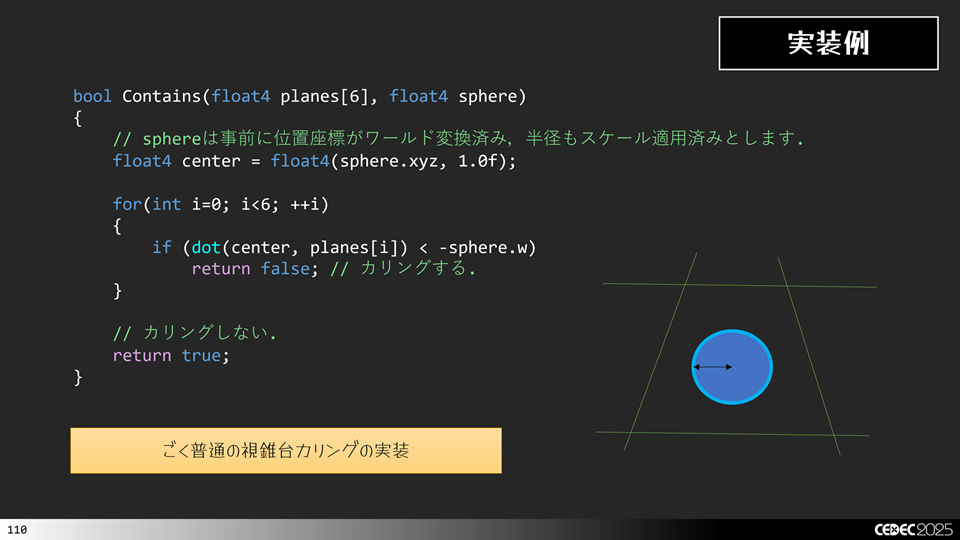
Task: Click the for(int i=0; i<6; ++i) line
Action: pos(220,204)
